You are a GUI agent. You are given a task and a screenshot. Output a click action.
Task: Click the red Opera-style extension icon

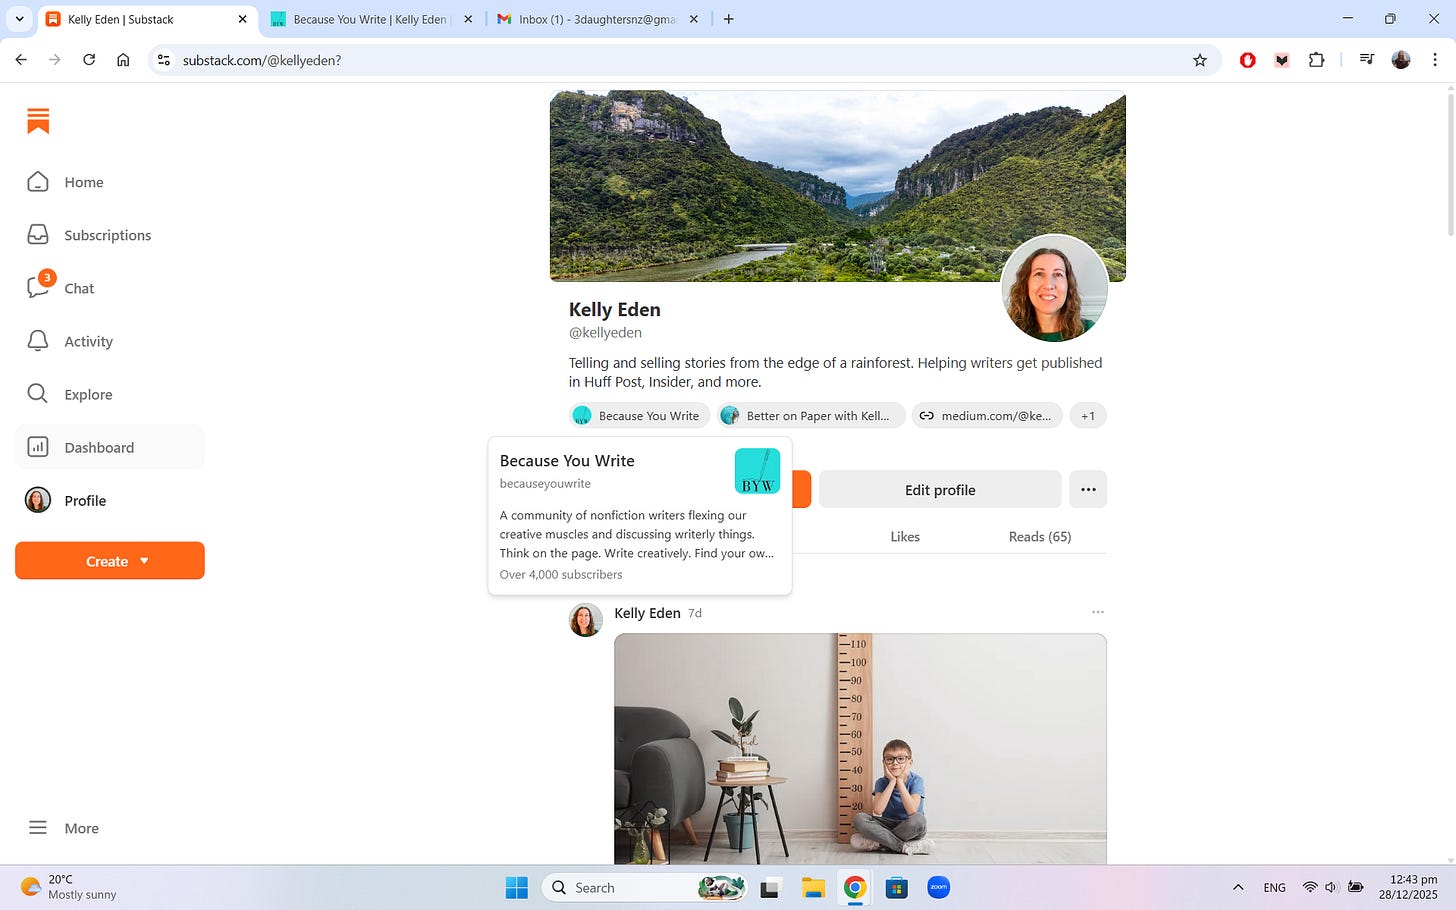[1248, 60]
